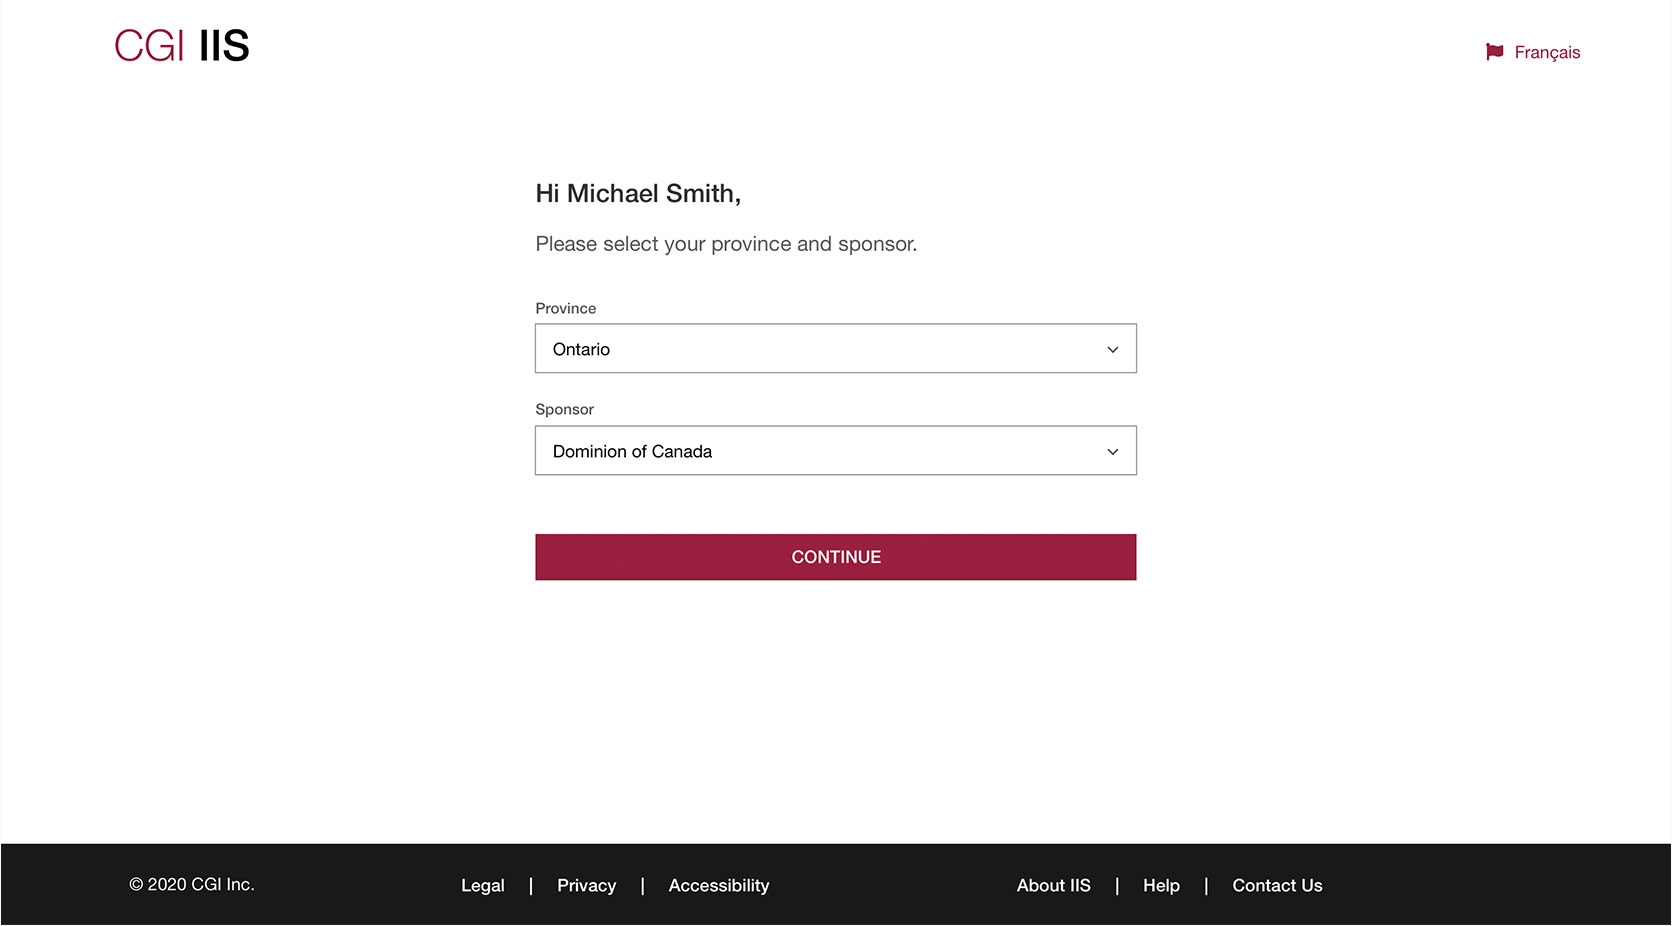Click the Sponsor field label
Image resolution: width=1672 pixels, height=926 pixels.
coord(564,409)
